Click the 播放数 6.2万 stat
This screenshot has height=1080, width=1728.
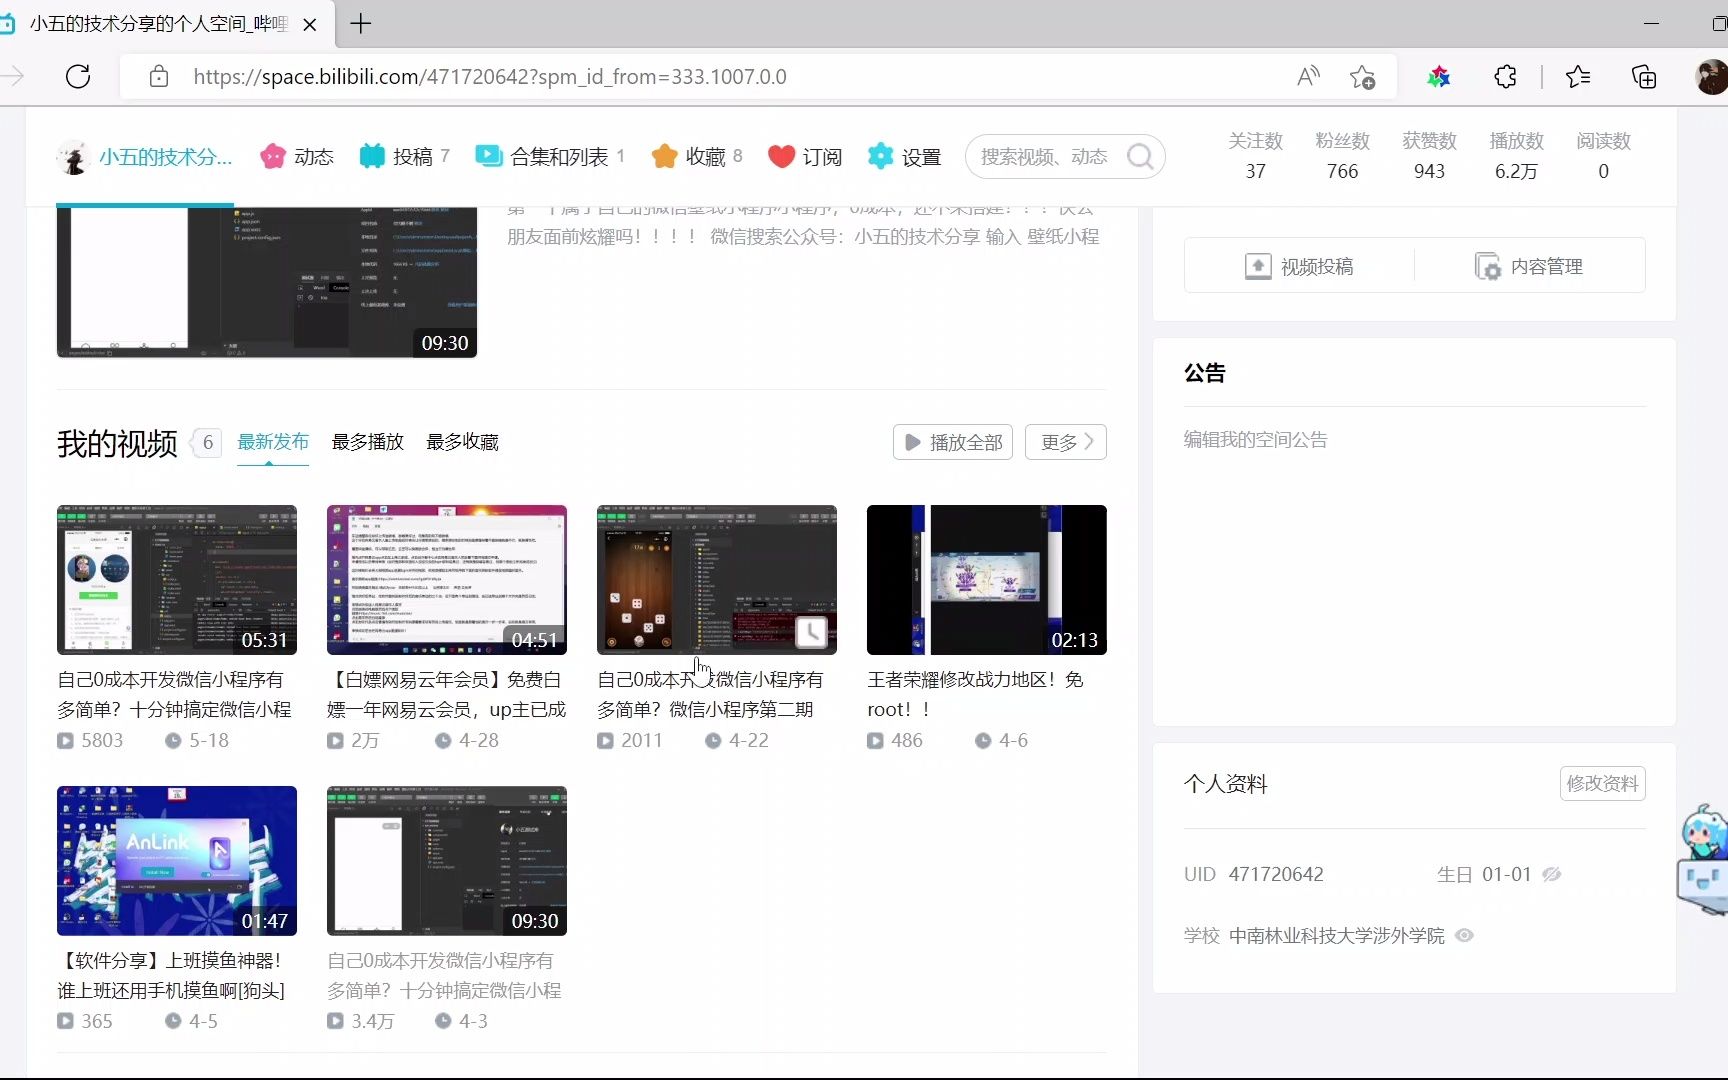click(x=1516, y=156)
